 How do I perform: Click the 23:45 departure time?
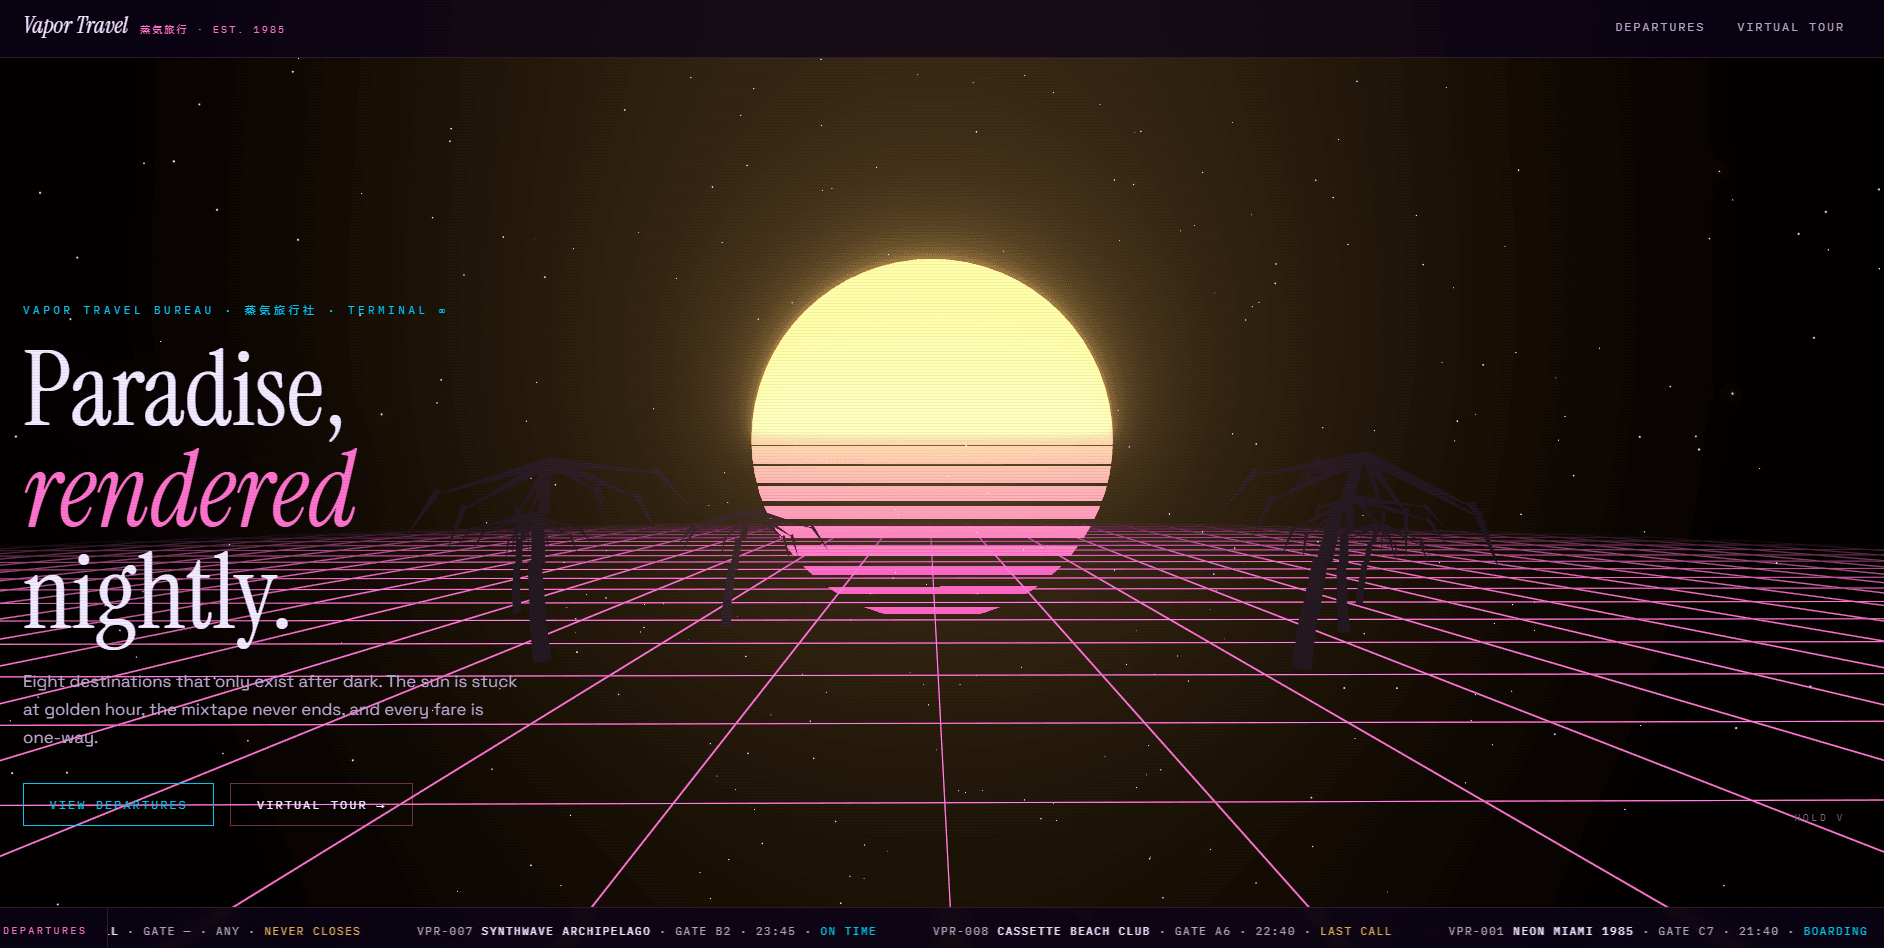tap(776, 932)
